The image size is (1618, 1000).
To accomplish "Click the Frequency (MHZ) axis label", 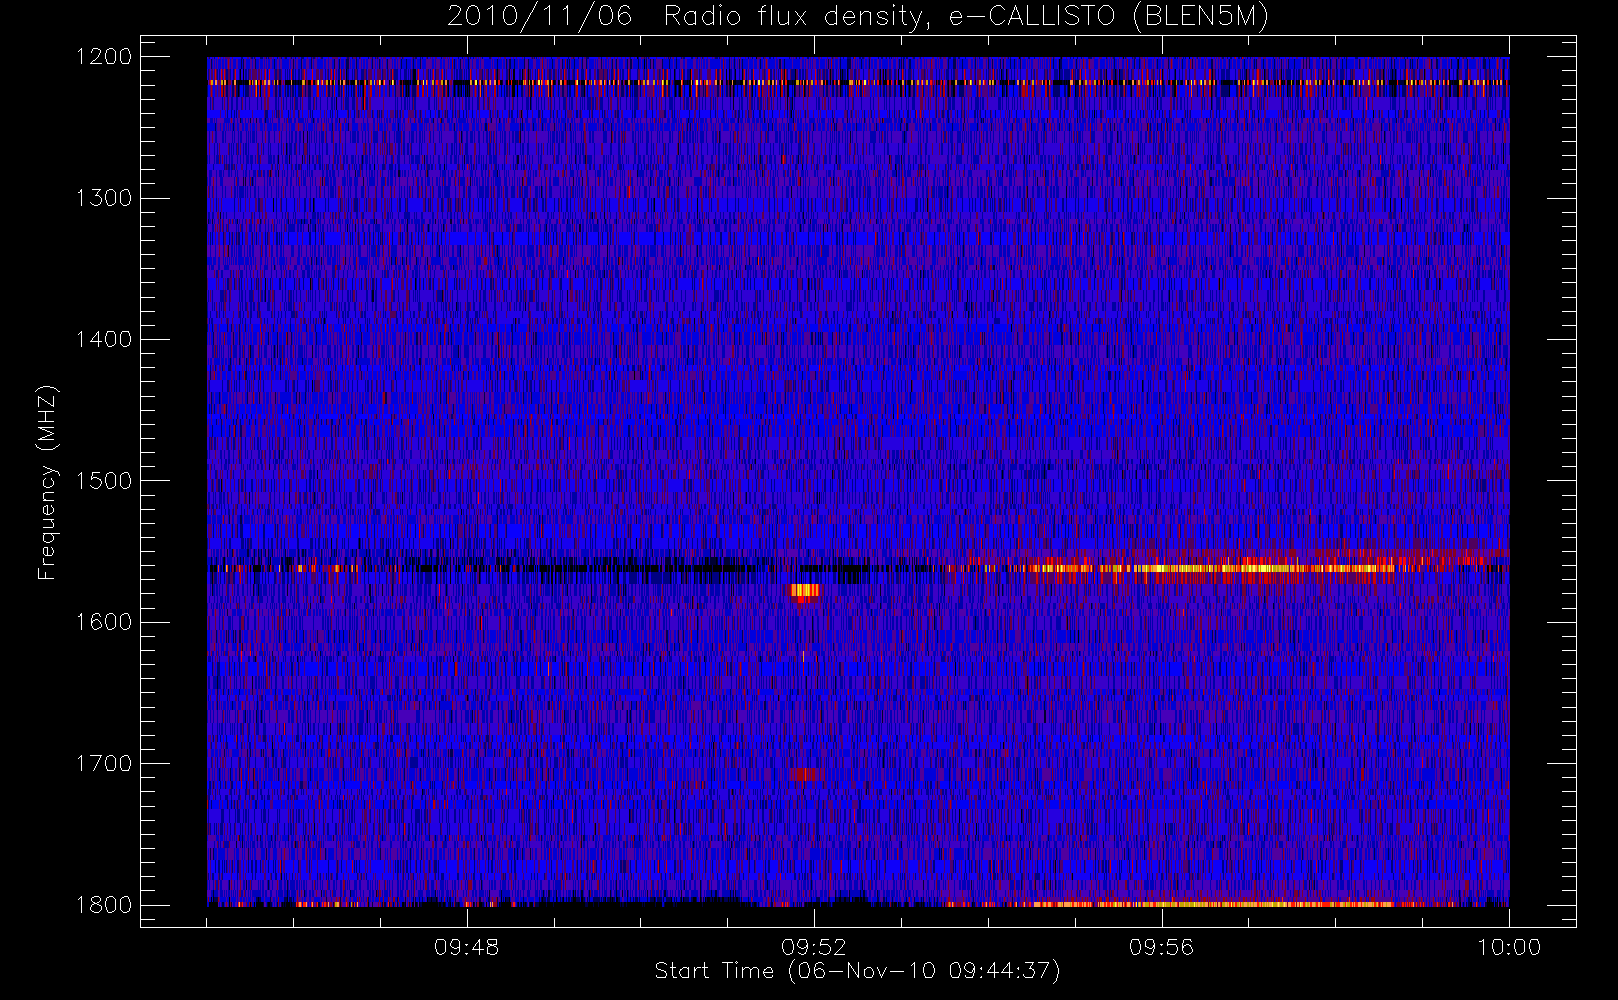I will (x=47, y=482).
